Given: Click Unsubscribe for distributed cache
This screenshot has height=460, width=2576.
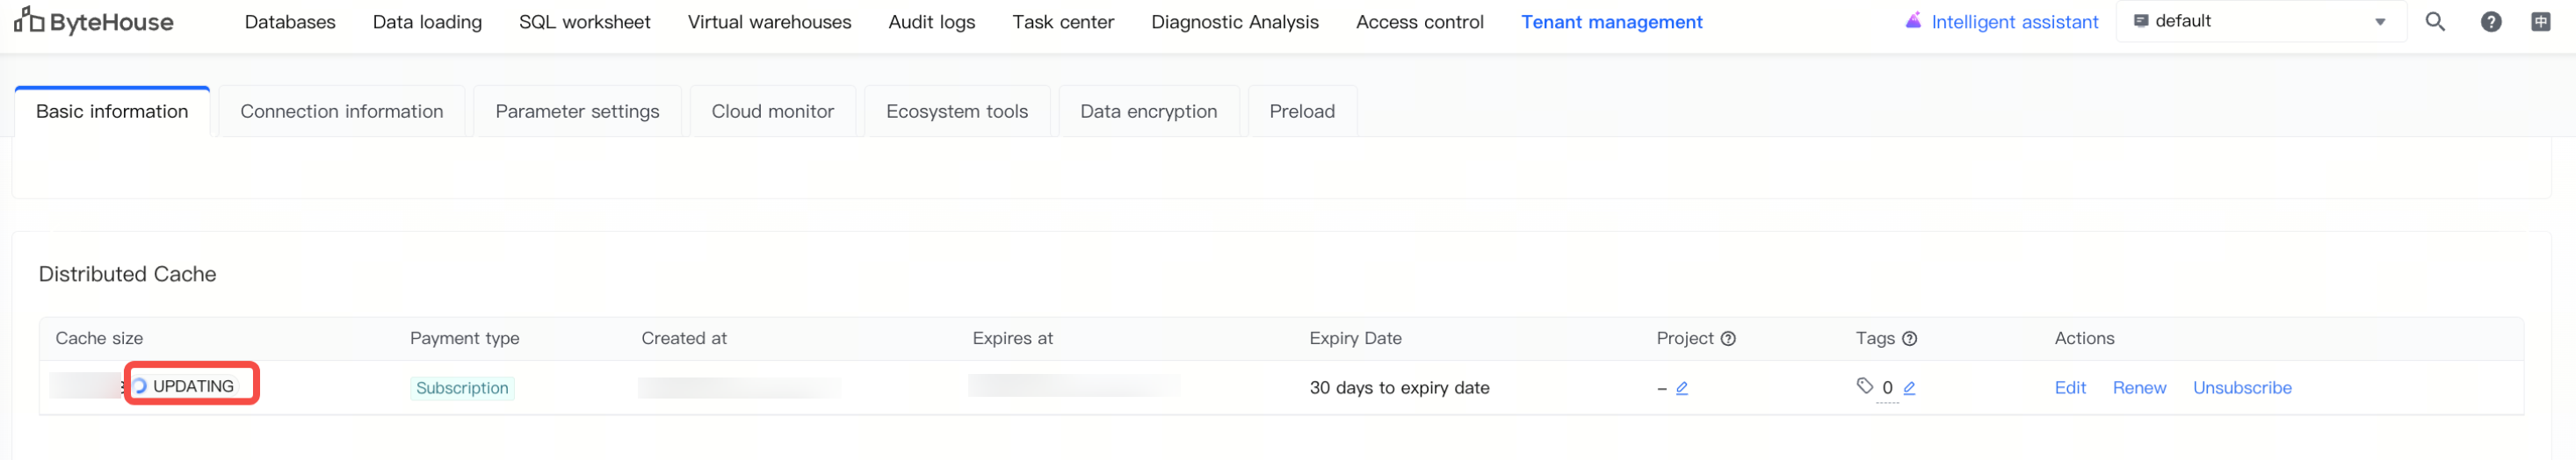Looking at the screenshot, I should tap(2241, 388).
